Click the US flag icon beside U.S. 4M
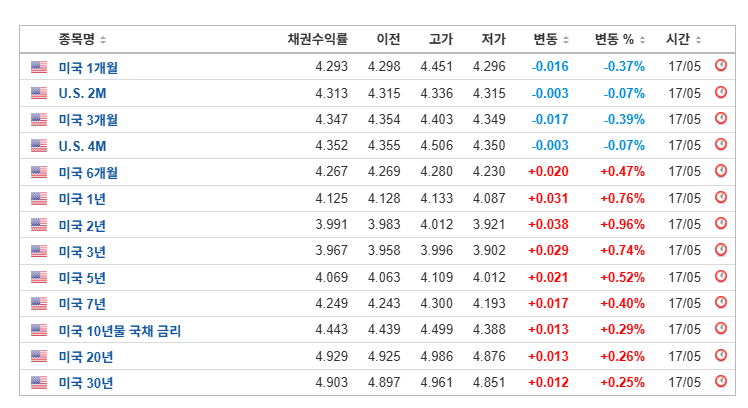Viewport: 748px width, 408px height. 39,146
